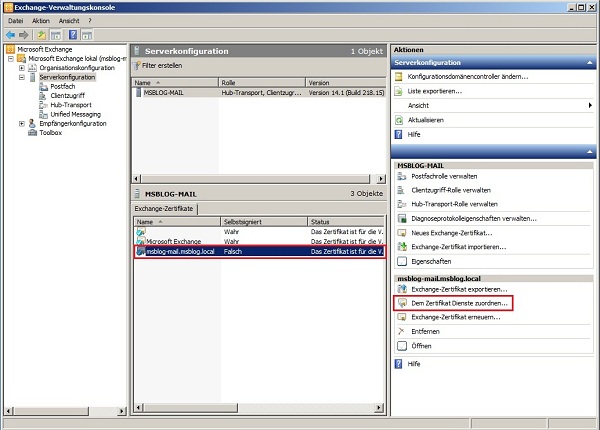Click the Up one level toolbar icon
600x430 pixels.
click(41, 35)
